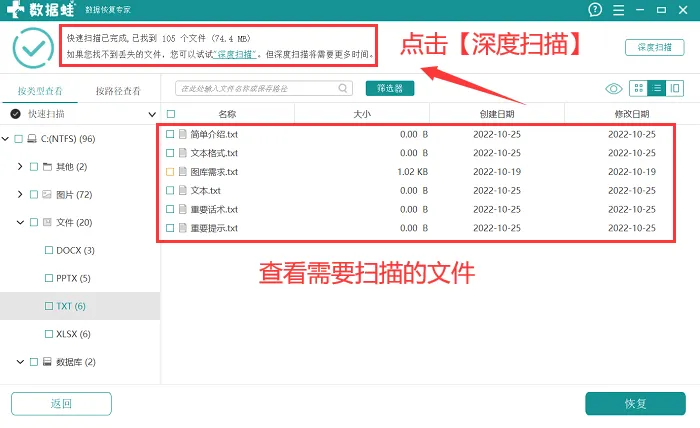Check the XLSX (6) checkbox

click(x=49, y=333)
